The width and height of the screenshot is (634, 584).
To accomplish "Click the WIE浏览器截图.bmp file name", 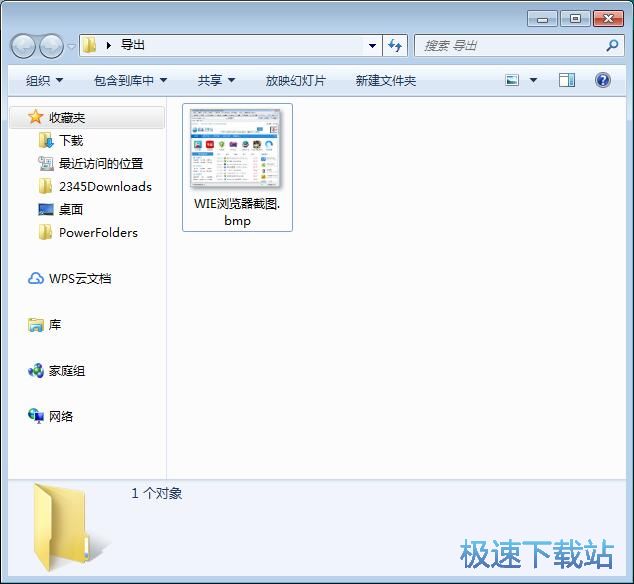I will click(x=237, y=212).
